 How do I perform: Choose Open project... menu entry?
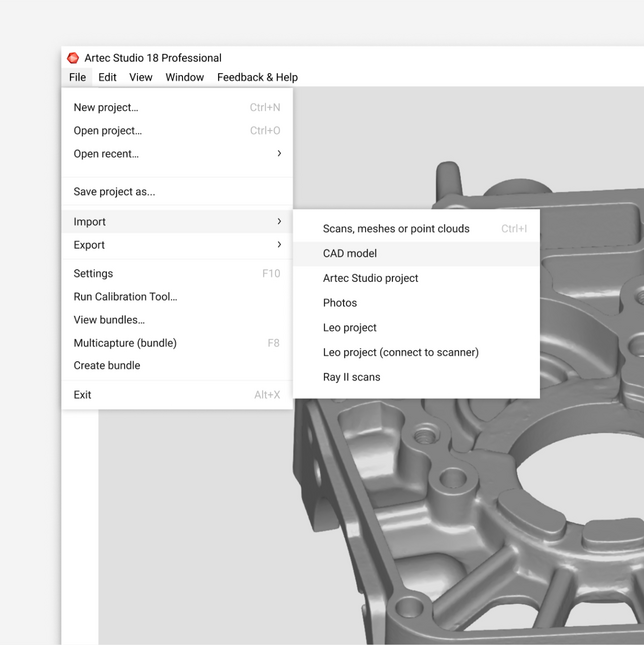[177, 130]
